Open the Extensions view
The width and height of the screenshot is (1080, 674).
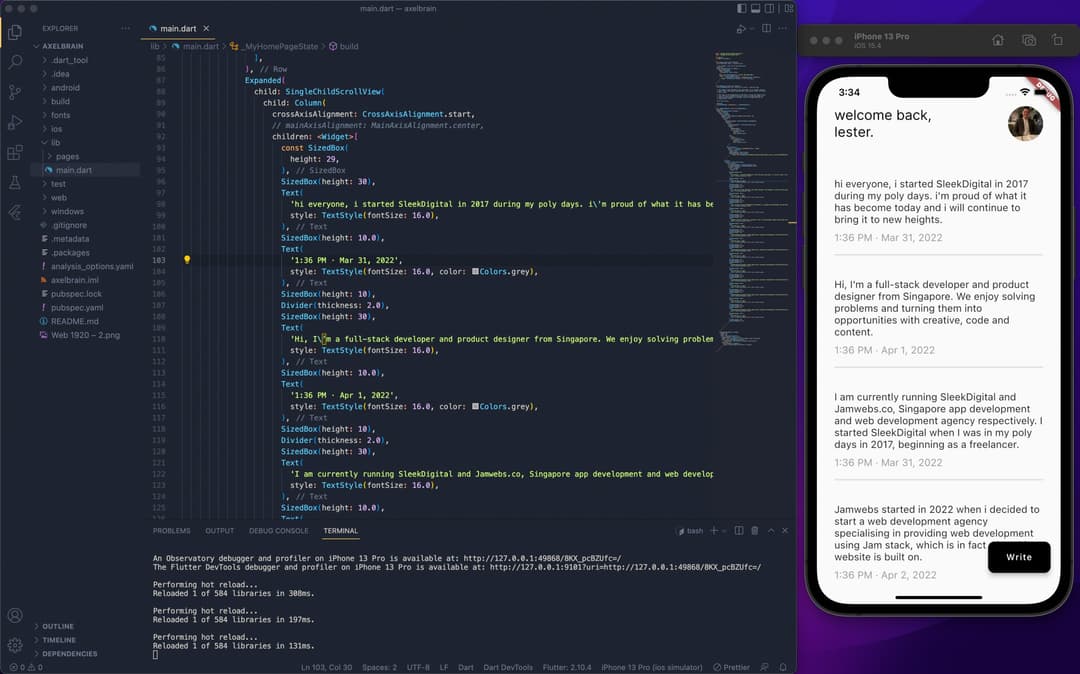point(15,153)
